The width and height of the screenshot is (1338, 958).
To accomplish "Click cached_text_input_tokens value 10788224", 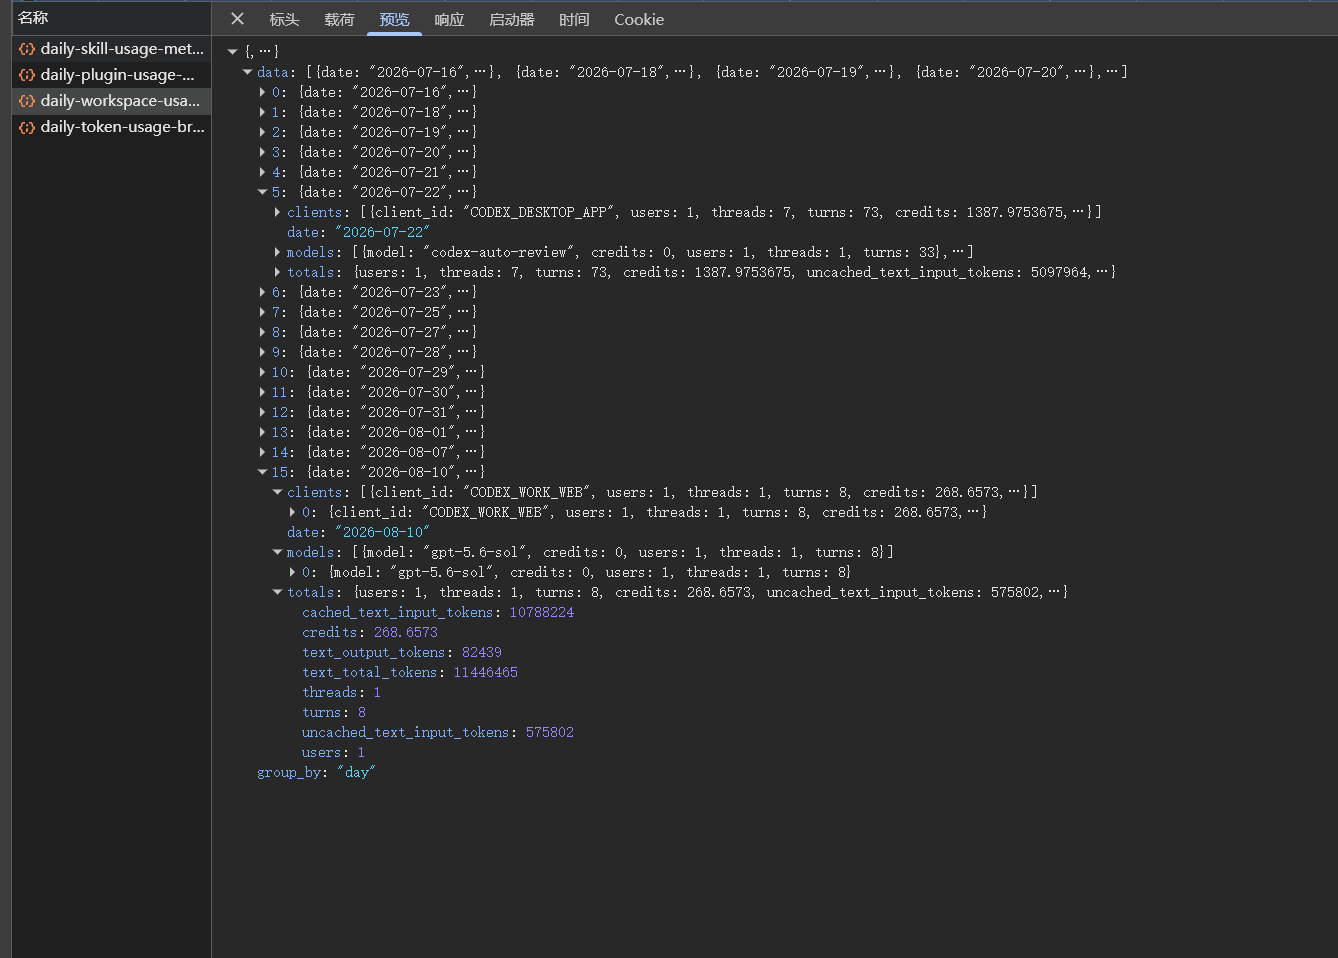I will [x=542, y=612].
